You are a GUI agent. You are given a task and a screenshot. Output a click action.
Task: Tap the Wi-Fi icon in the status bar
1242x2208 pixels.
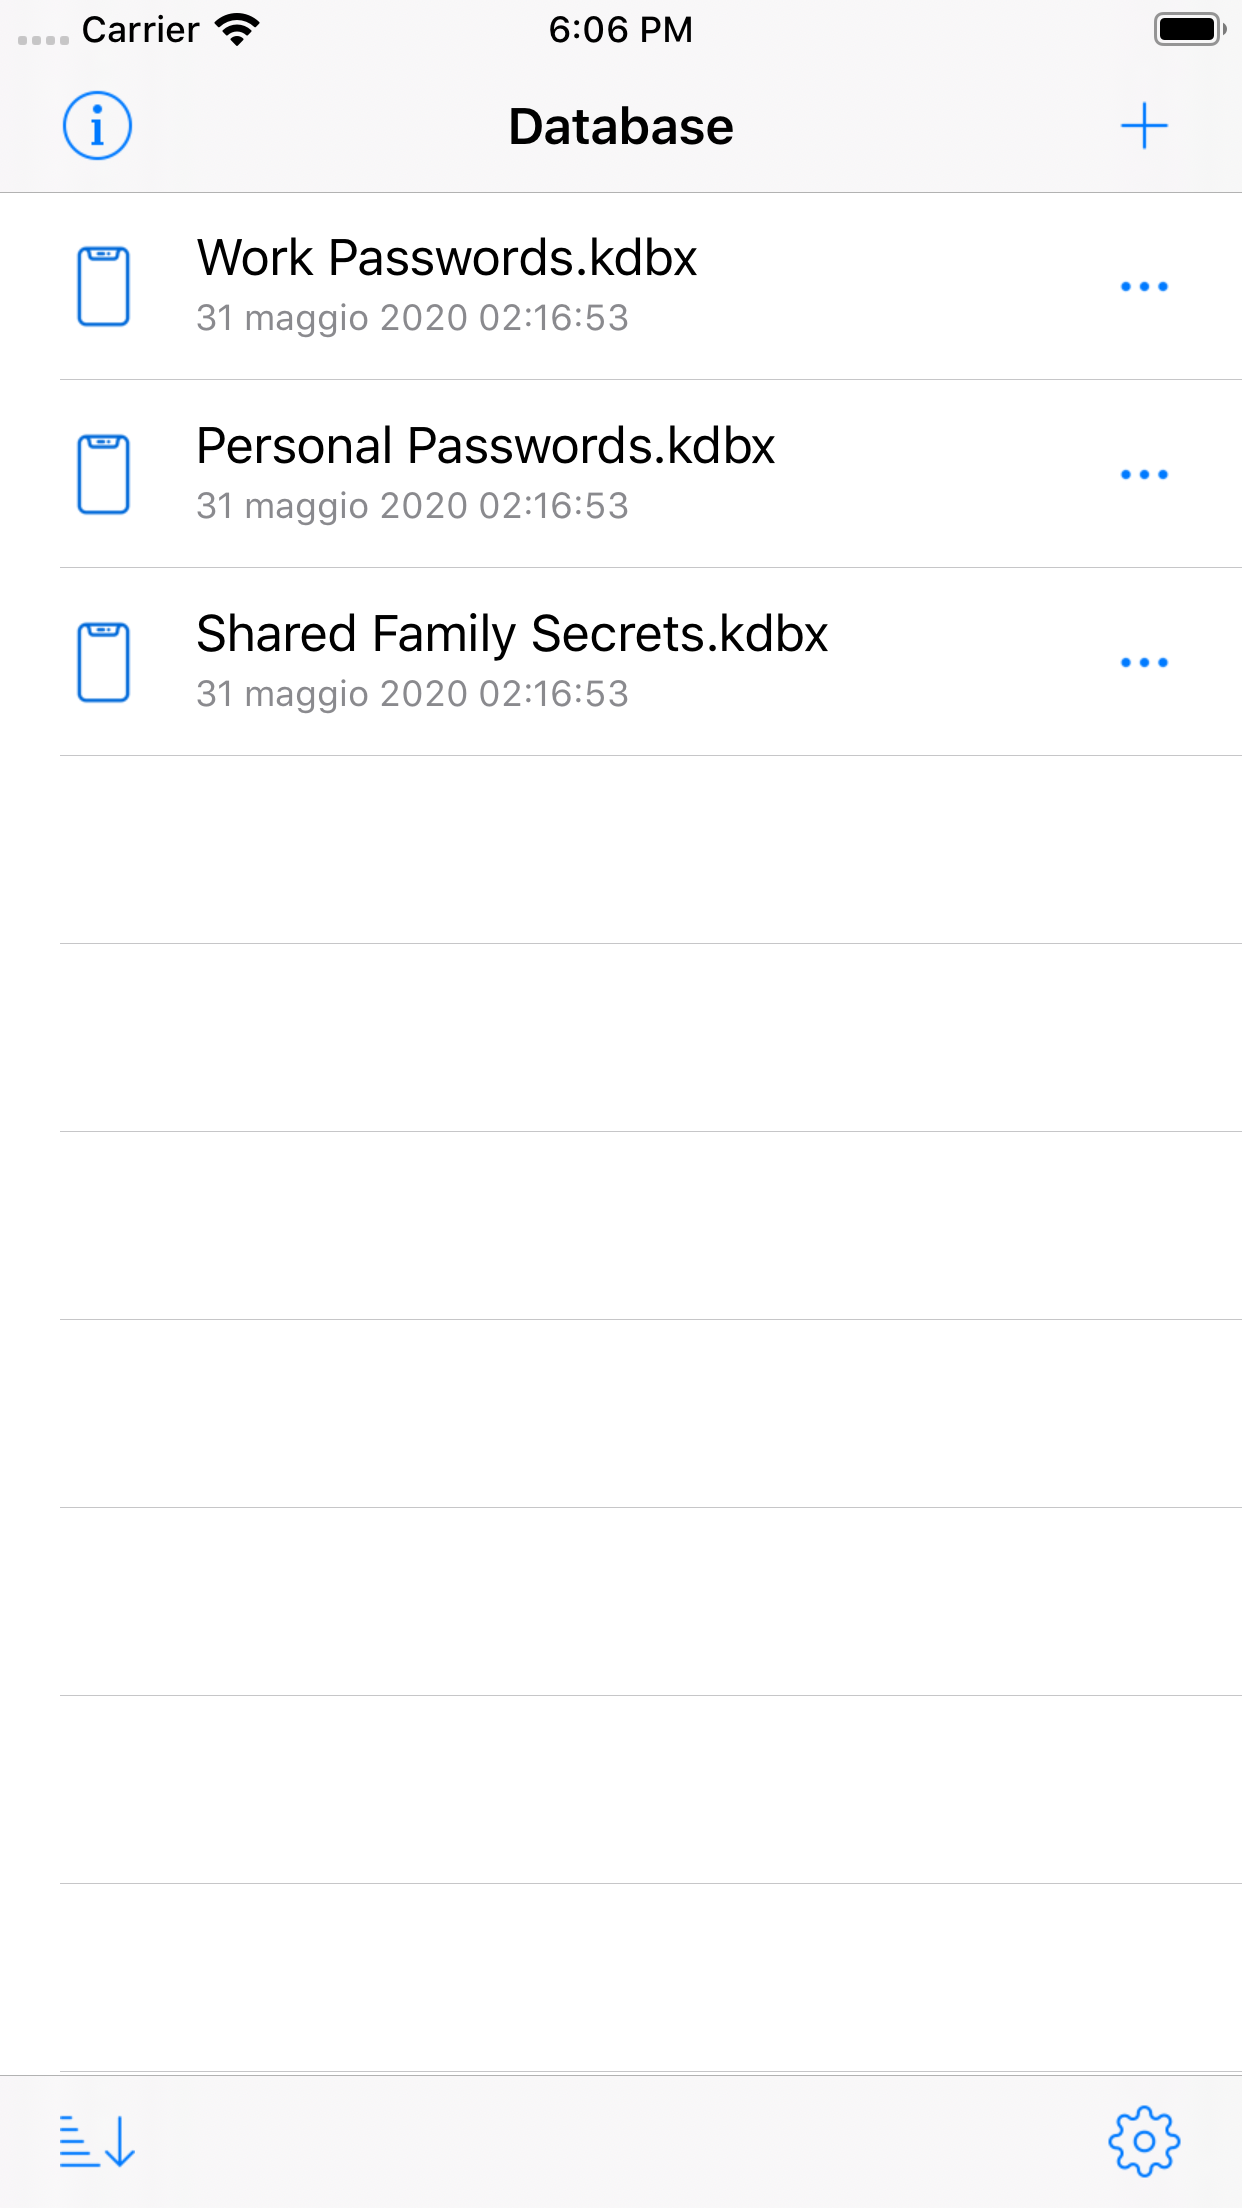236,29
